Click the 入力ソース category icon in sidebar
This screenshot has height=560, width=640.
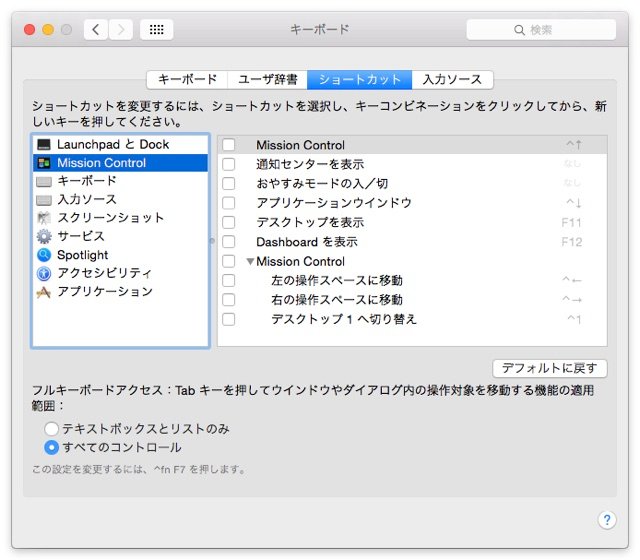(44, 200)
